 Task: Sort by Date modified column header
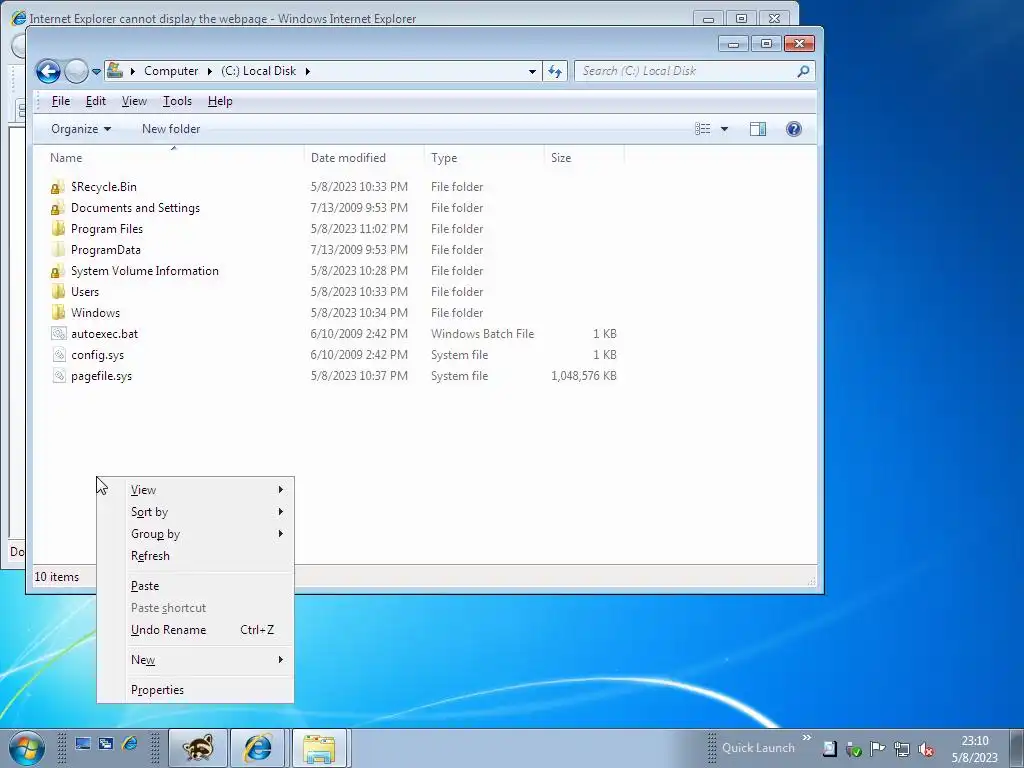point(364,157)
